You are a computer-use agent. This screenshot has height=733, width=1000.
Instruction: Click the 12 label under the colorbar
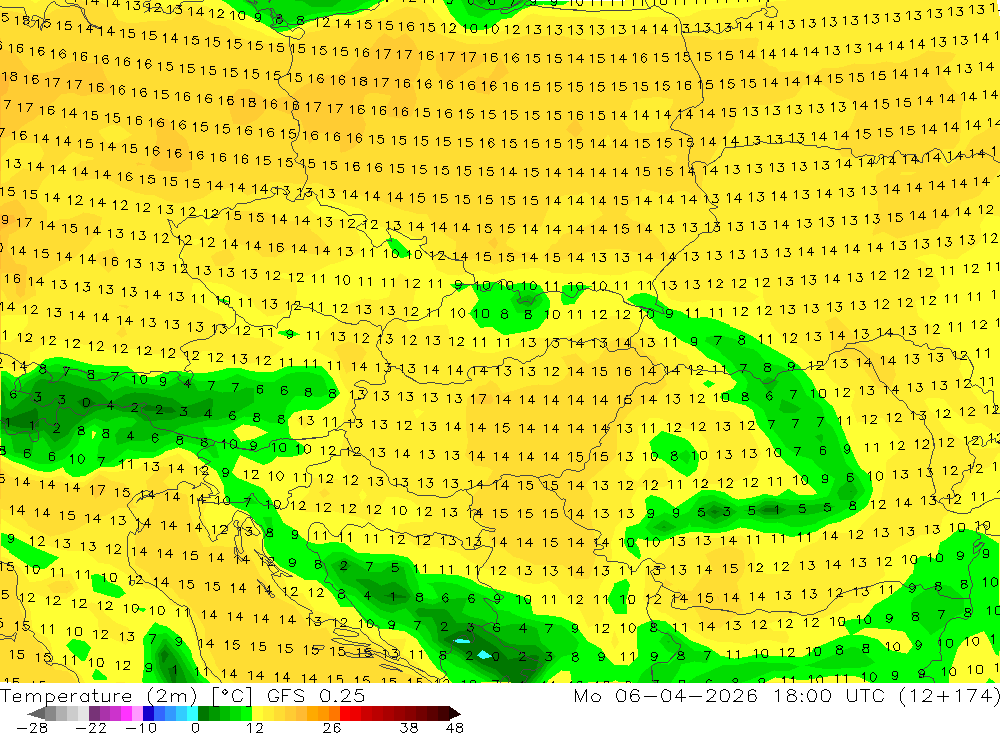[254, 727]
